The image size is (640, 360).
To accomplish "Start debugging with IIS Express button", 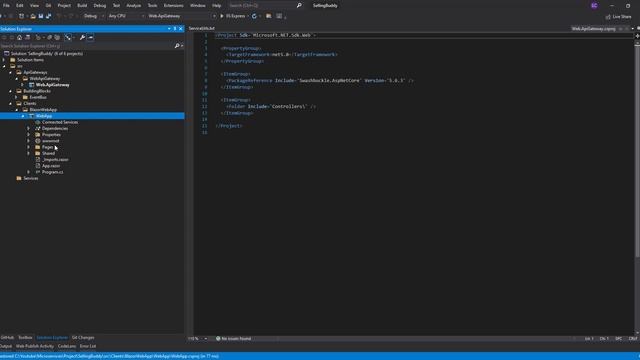I will (233, 16).
